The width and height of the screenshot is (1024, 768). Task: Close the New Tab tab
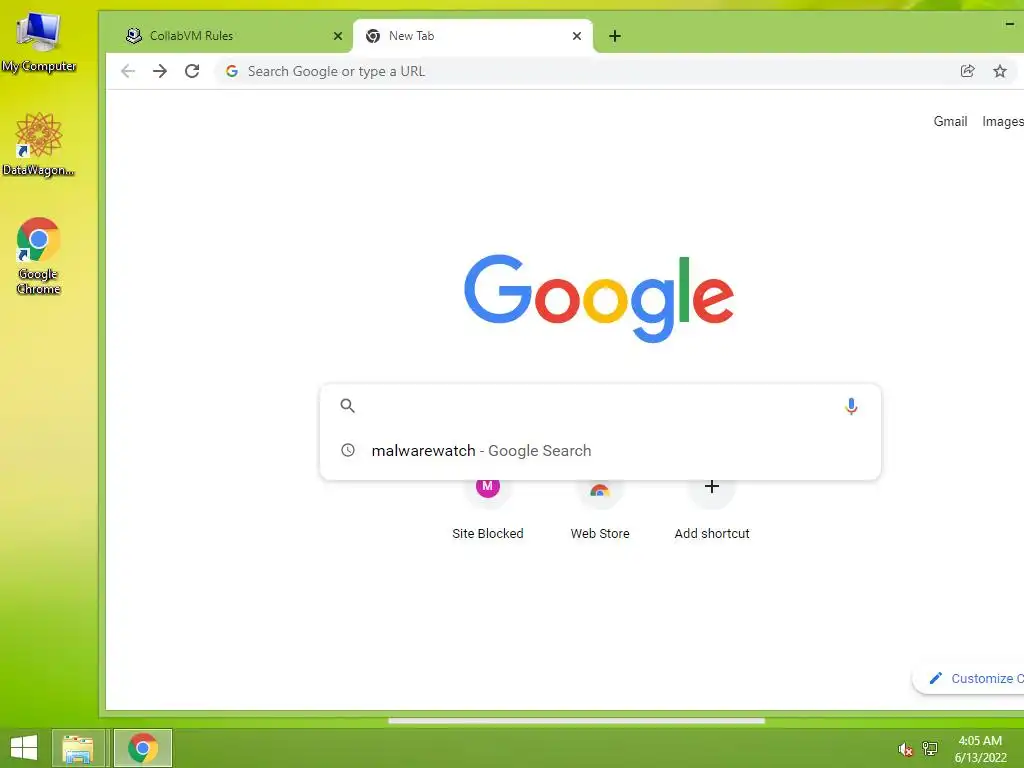[x=577, y=36]
